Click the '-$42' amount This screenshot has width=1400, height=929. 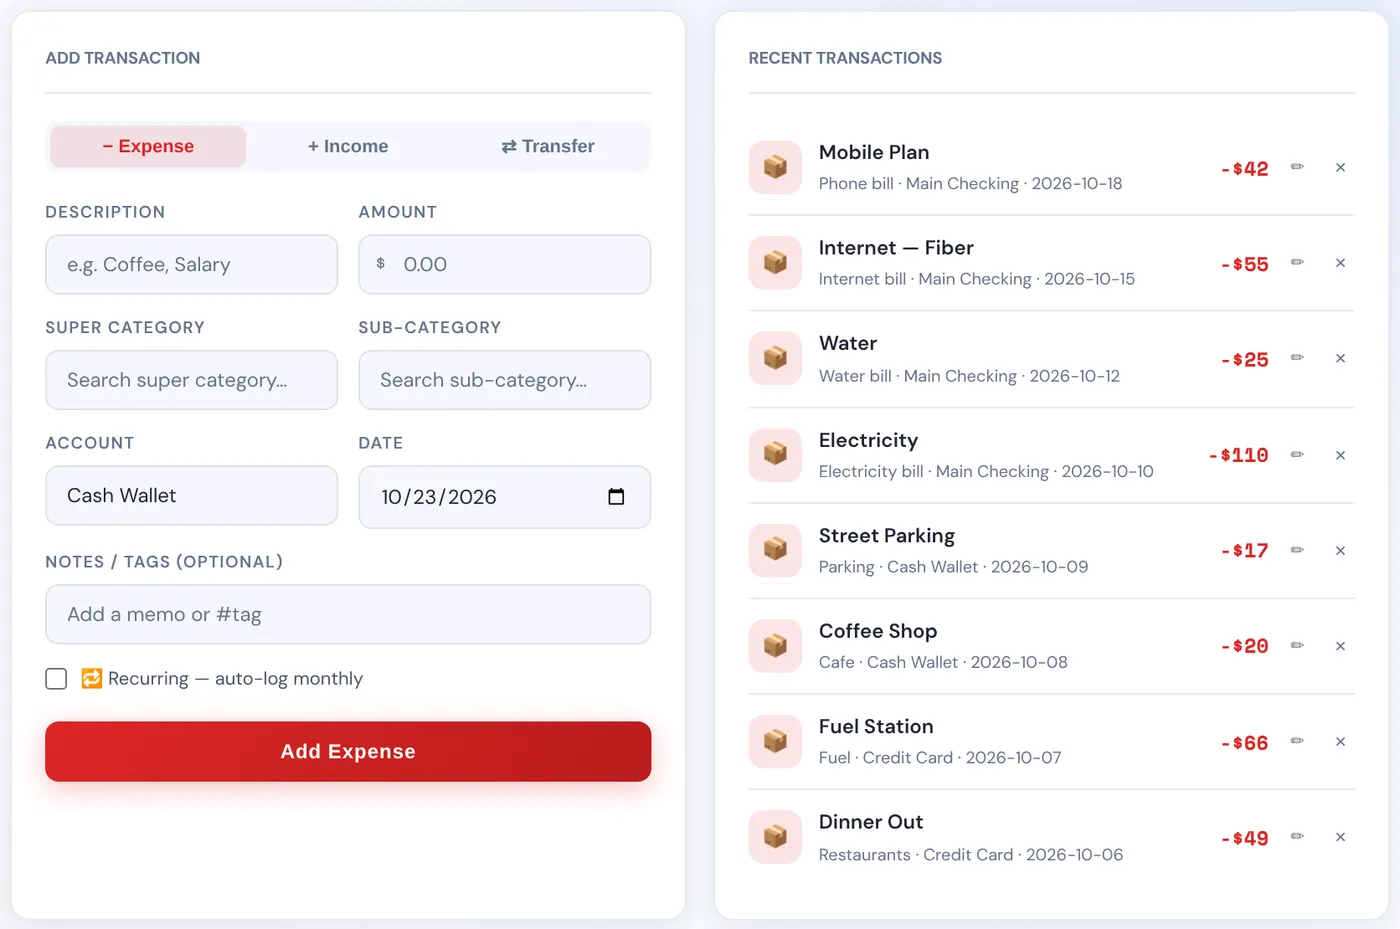point(1244,168)
